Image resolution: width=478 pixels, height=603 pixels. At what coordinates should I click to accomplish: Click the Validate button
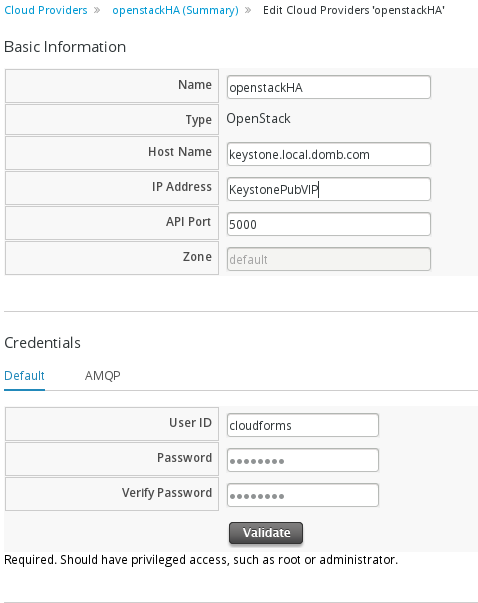point(266,533)
